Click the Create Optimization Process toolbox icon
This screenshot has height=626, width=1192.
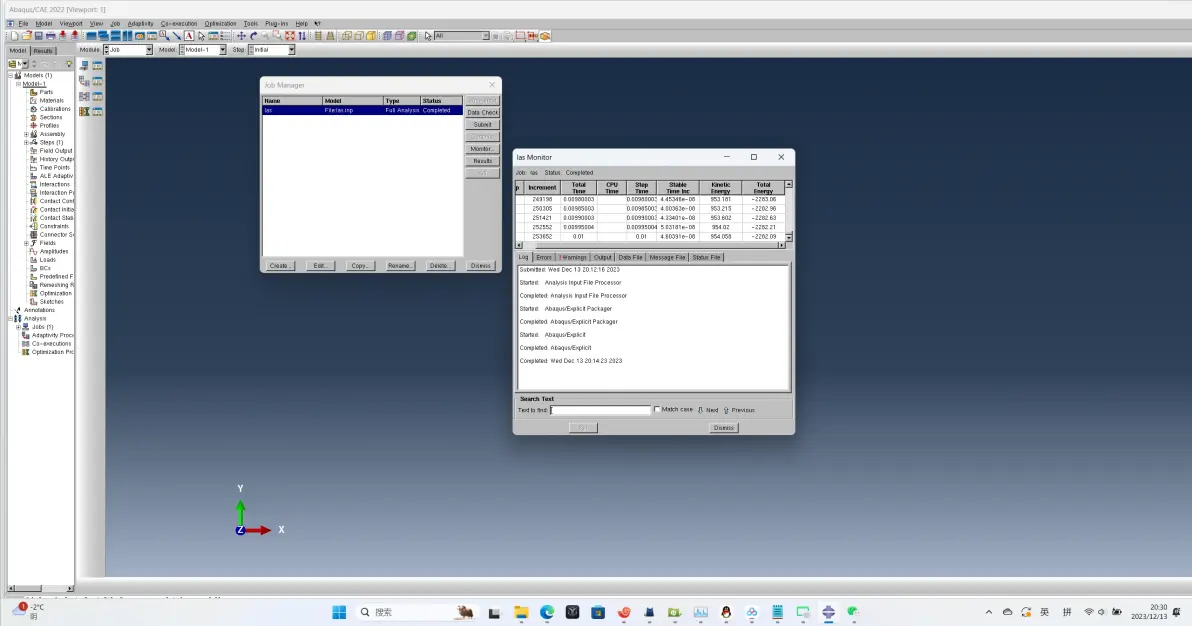84,111
